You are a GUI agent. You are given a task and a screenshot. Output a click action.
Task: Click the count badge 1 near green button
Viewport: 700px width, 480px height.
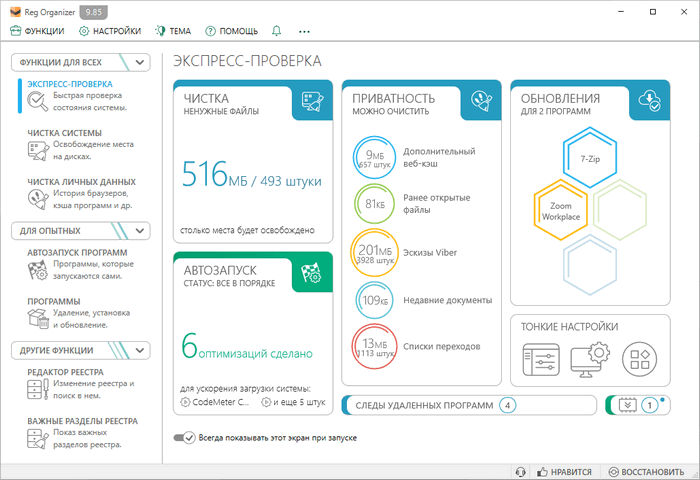(x=650, y=405)
